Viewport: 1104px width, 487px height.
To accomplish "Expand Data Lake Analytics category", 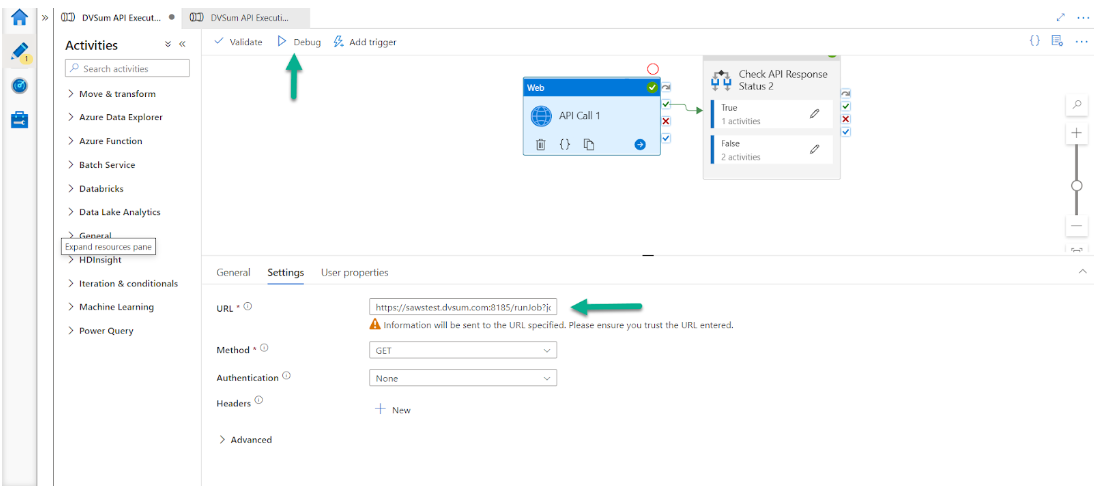I will point(114,212).
